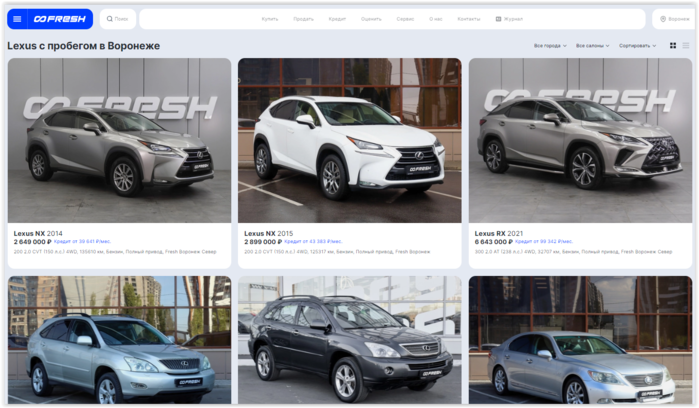Open the Журнал section
Screen dimensions: 699x408
(509, 19)
